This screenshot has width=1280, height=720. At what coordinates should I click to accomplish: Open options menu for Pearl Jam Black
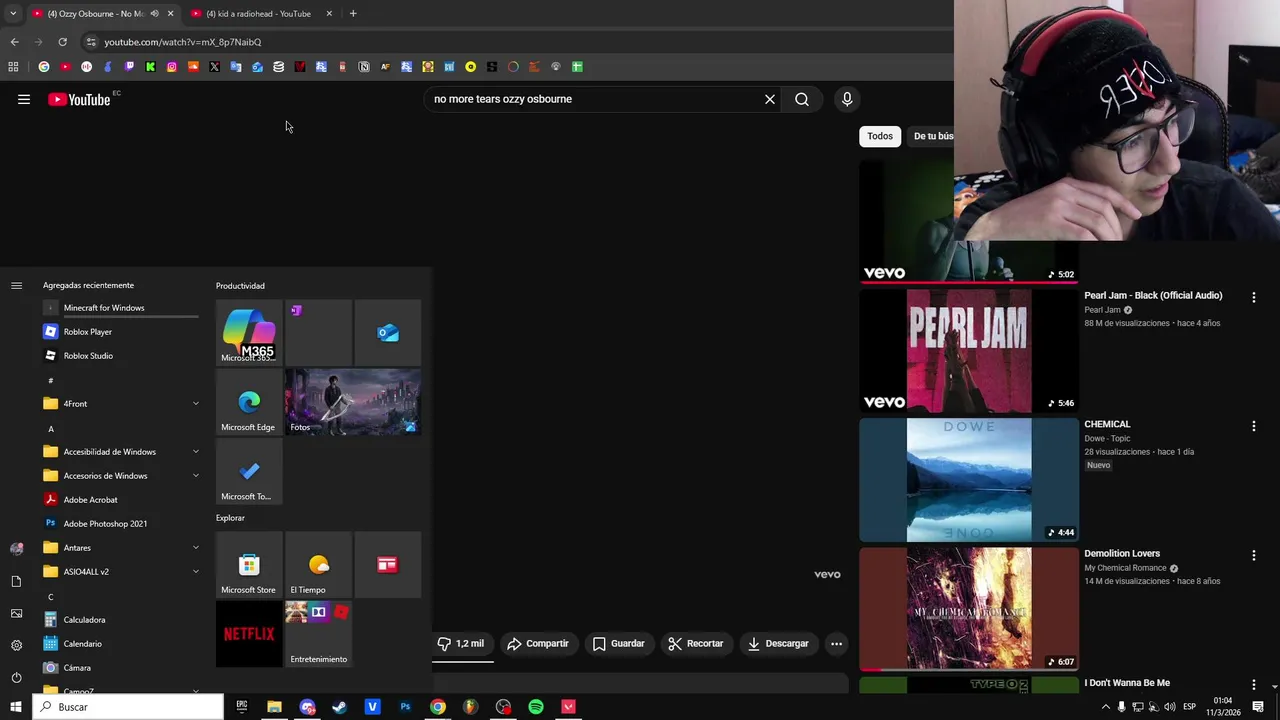click(x=1254, y=297)
